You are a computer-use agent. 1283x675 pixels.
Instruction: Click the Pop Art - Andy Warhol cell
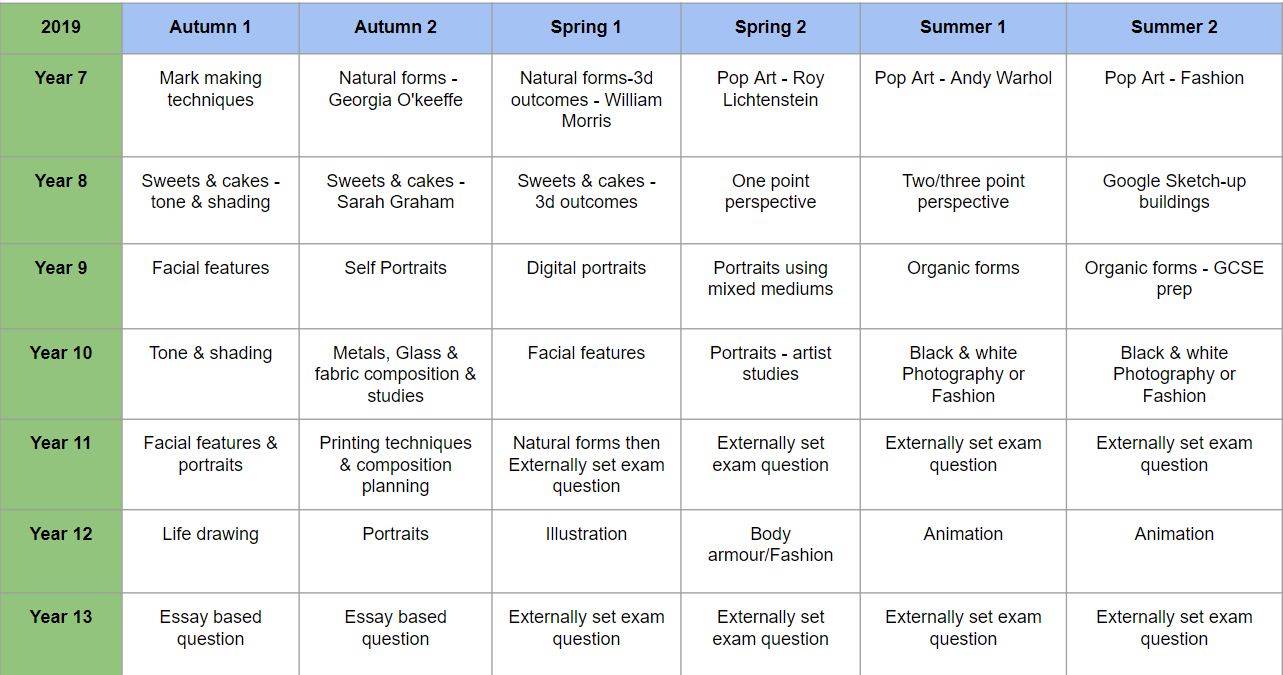click(x=963, y=105)
